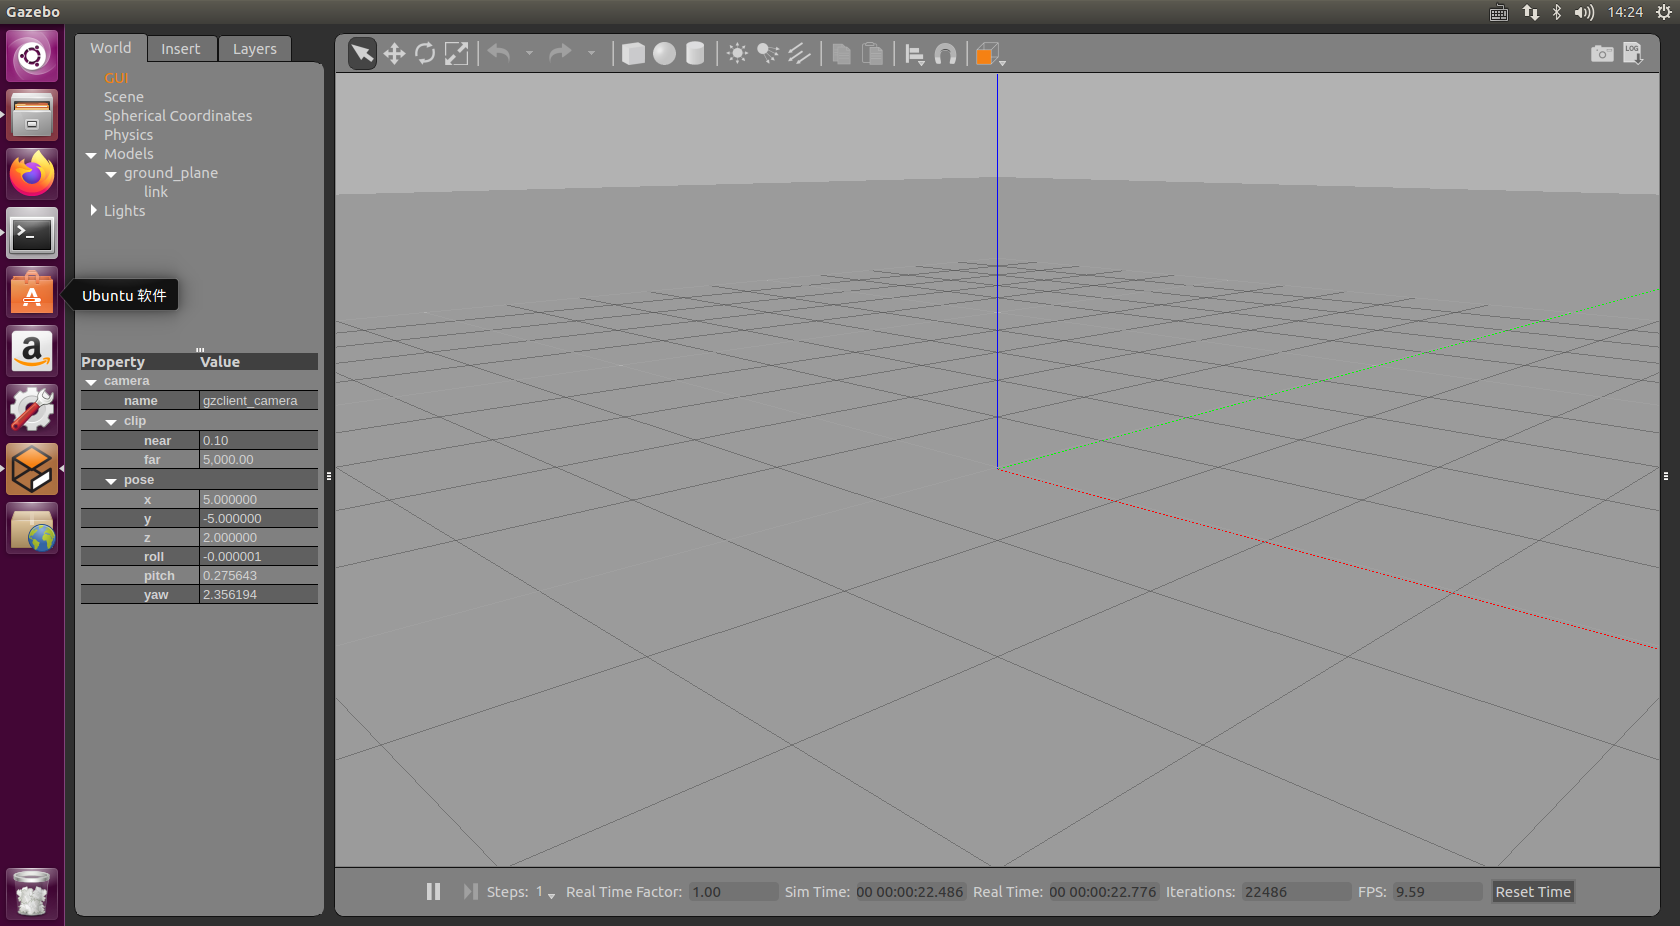
Task: Open Ubuntu Software from the dock
Action: click(32, 294)
